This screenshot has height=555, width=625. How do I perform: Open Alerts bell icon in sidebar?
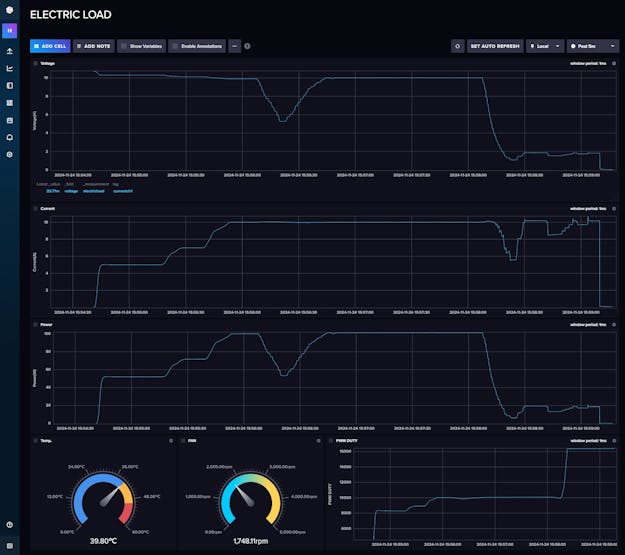[10, 137]
